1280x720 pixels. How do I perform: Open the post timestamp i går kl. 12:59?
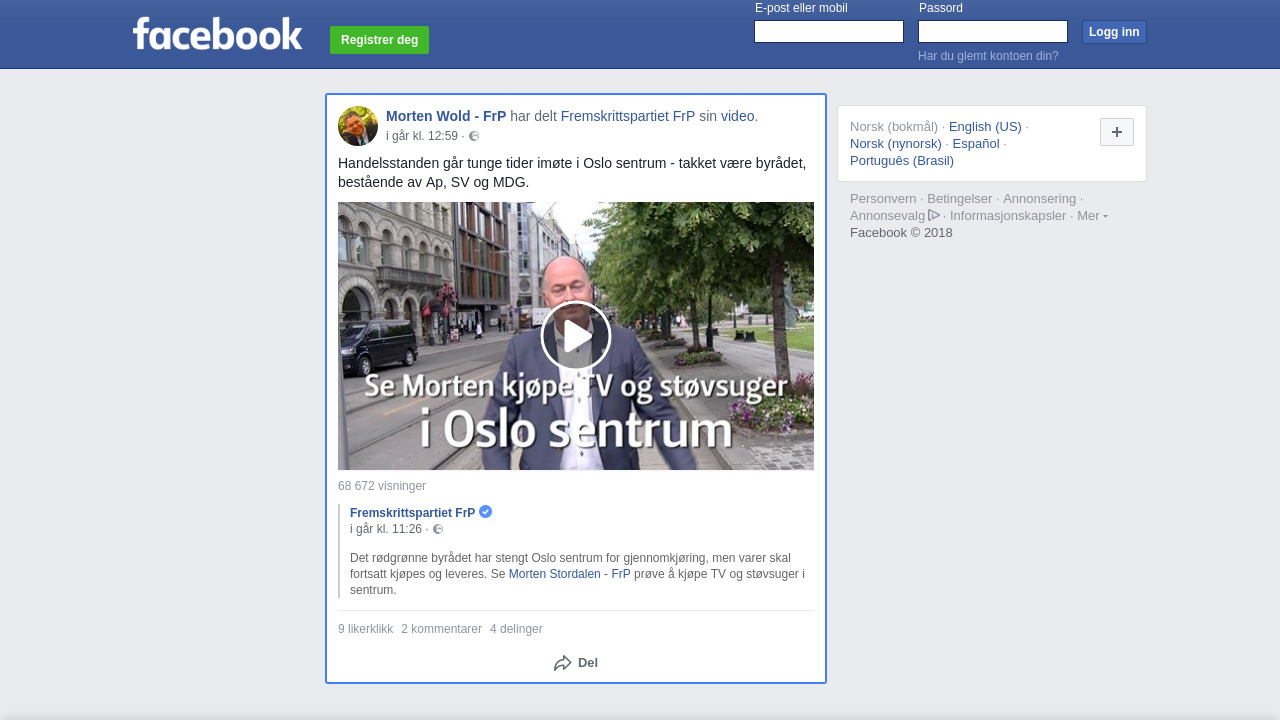(422, 136)
